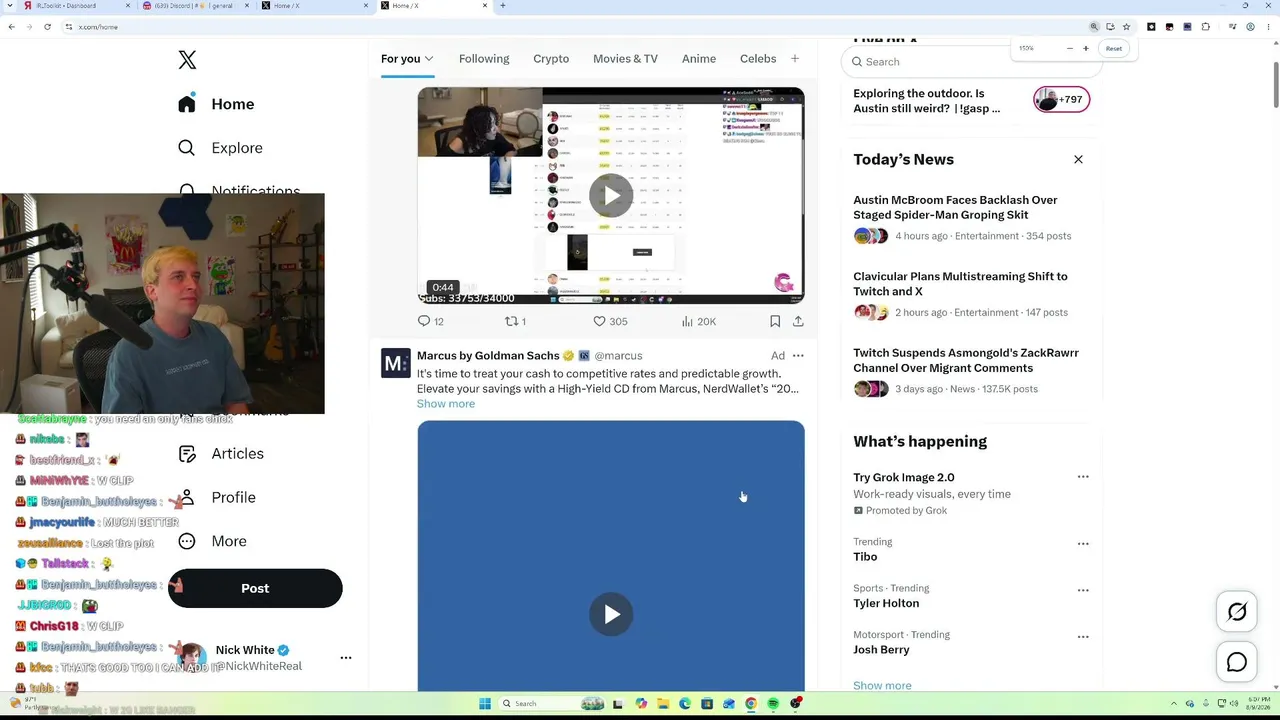Reload the page in the browser toolbar

tap(47, 27)
